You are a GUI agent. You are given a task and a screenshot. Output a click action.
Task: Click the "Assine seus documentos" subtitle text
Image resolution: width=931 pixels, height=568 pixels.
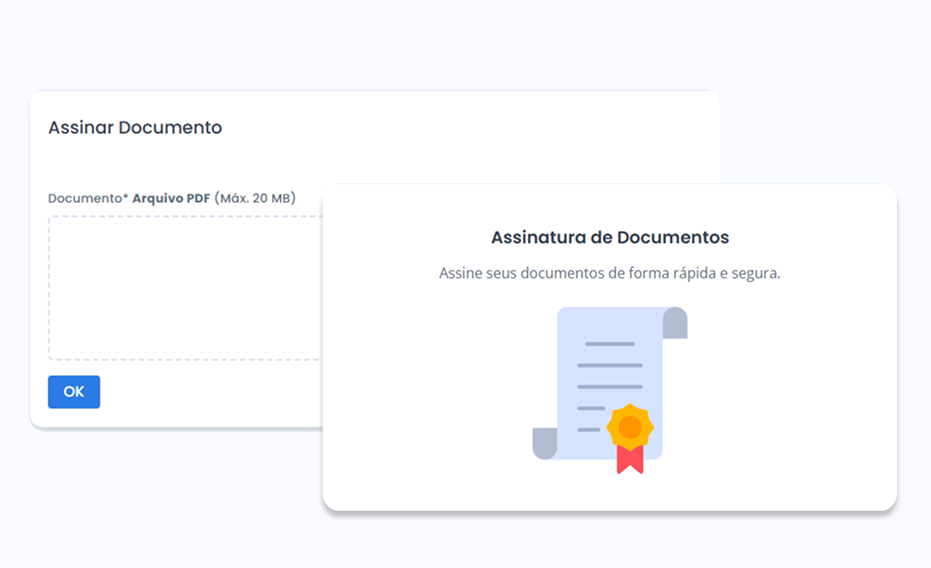pyautogui.click(x=610, y=273)
